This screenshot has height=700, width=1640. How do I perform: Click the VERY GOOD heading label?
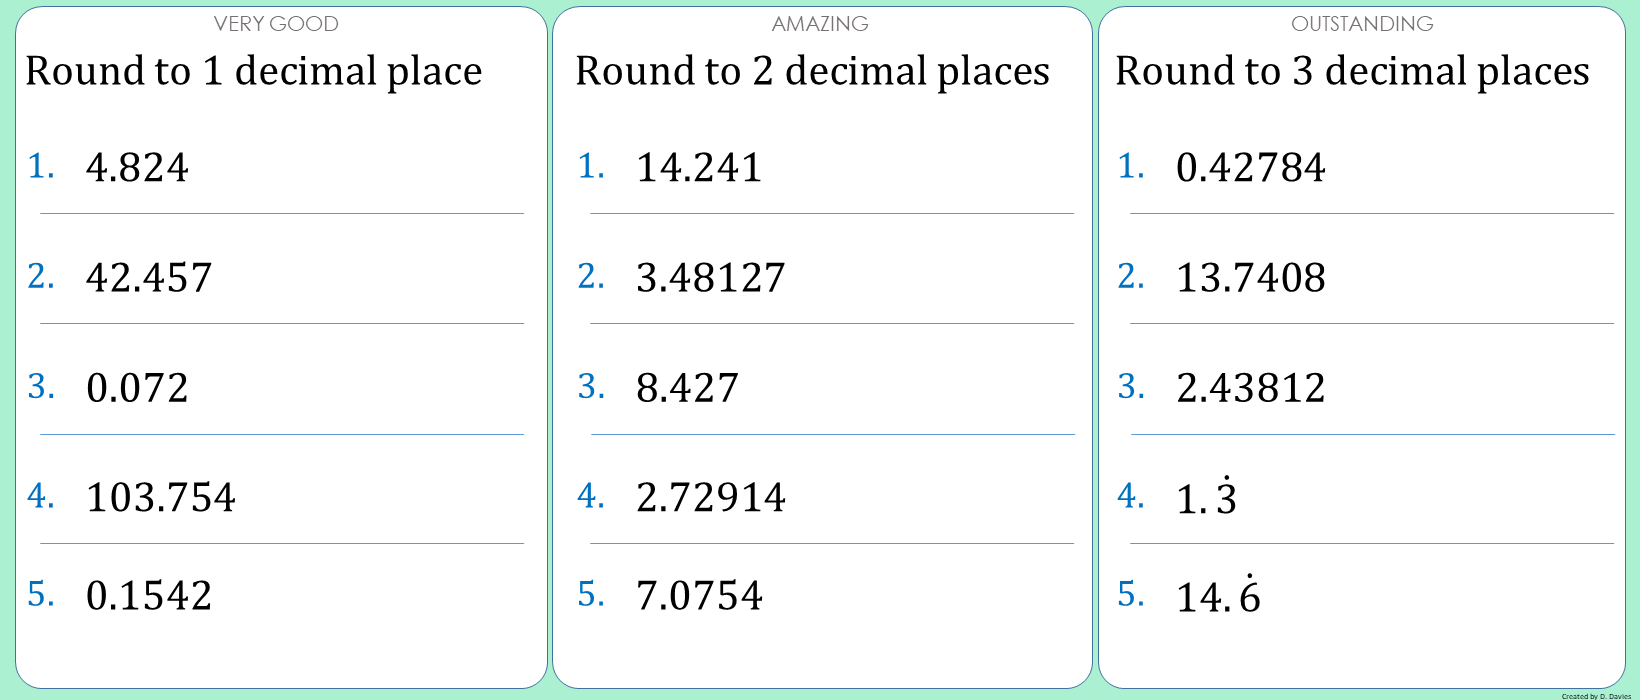pyautogui.click(x=276, y=24)
